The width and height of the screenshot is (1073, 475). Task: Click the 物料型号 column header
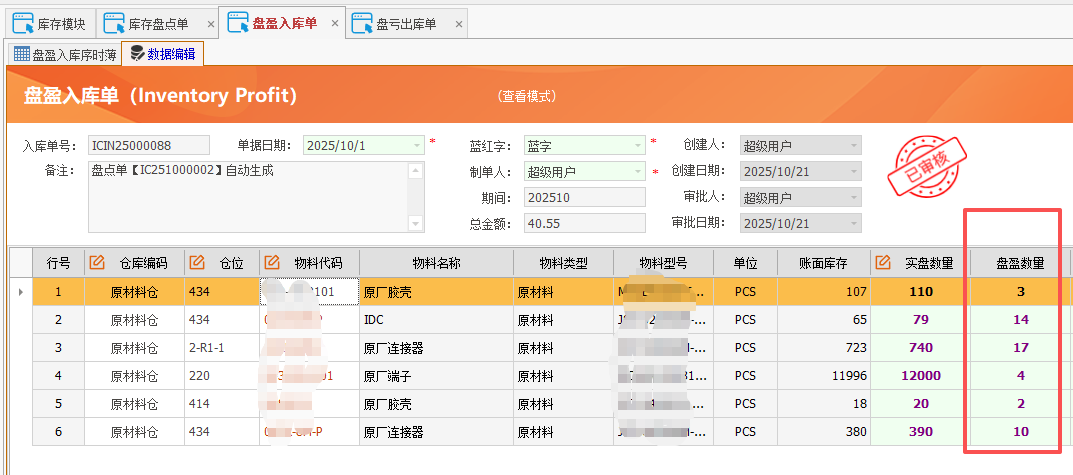pyautogui.click(x=663, y=263)
